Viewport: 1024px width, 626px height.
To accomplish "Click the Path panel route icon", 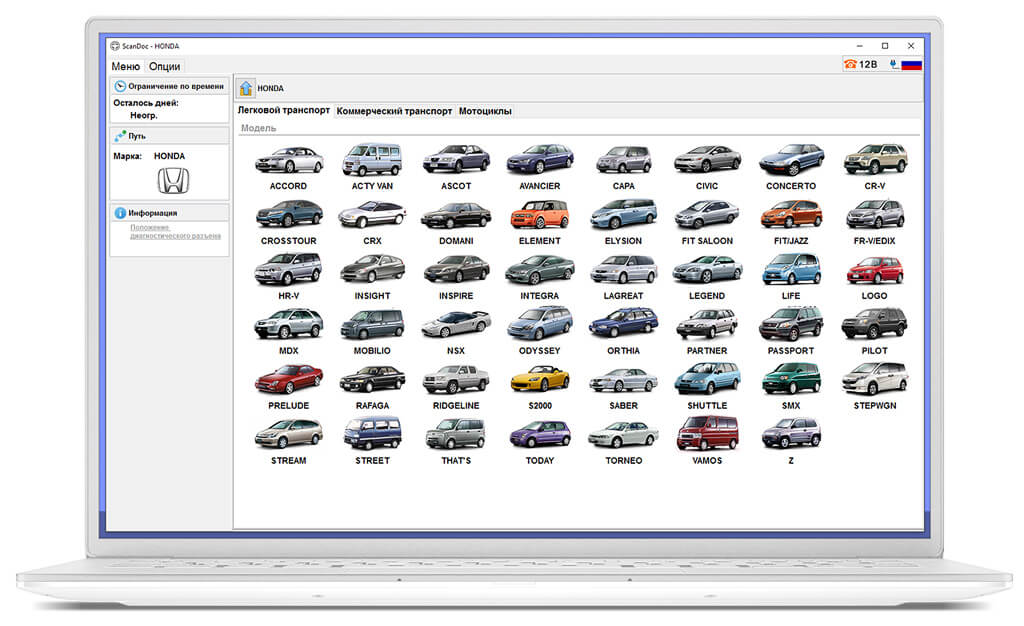I will pyautogui.click(x=120, y=136).
